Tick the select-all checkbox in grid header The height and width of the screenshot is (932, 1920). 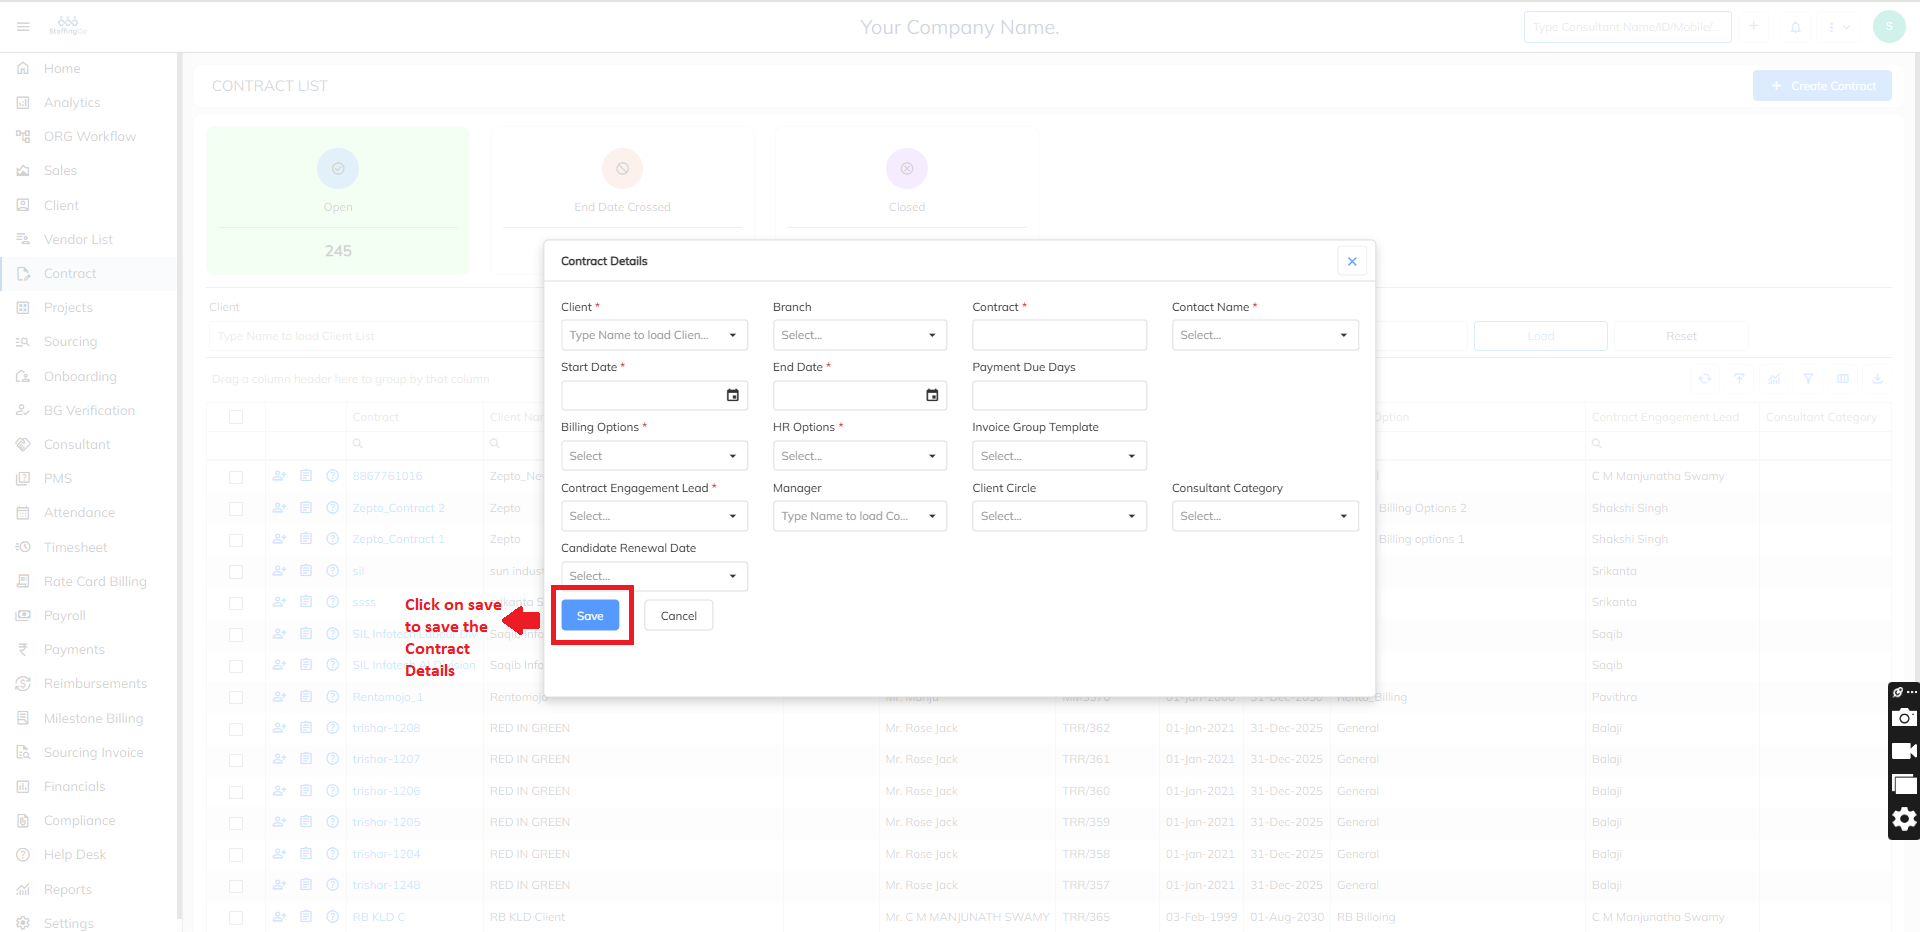236,417
